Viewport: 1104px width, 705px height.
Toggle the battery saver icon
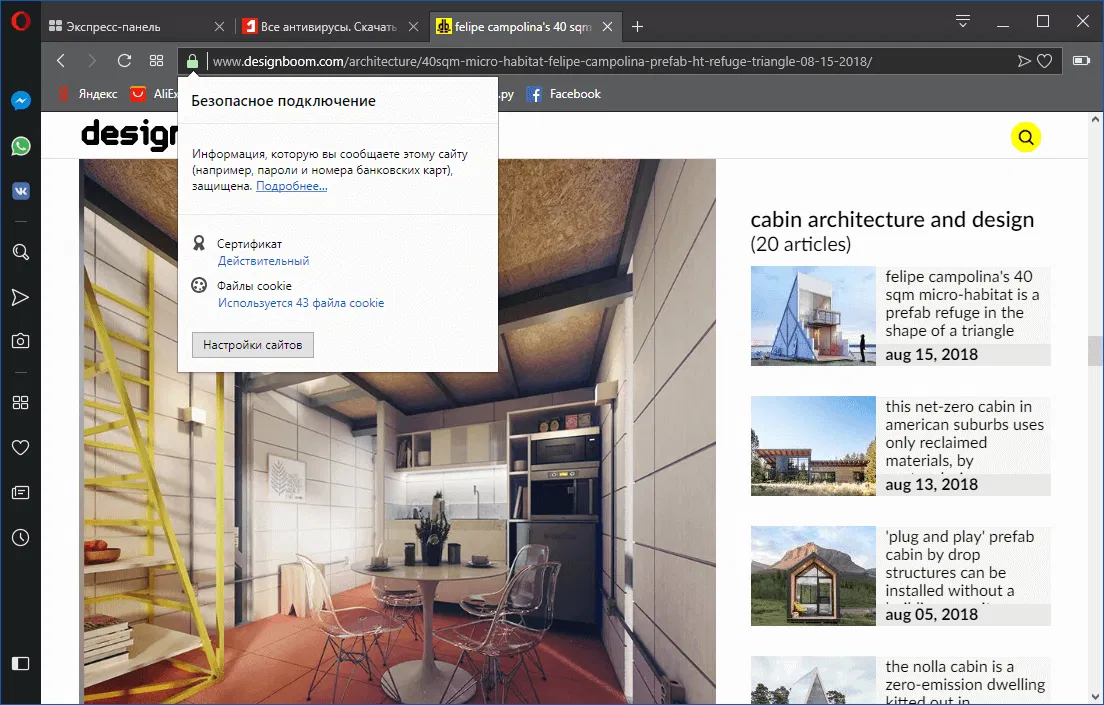point(1081,61)
